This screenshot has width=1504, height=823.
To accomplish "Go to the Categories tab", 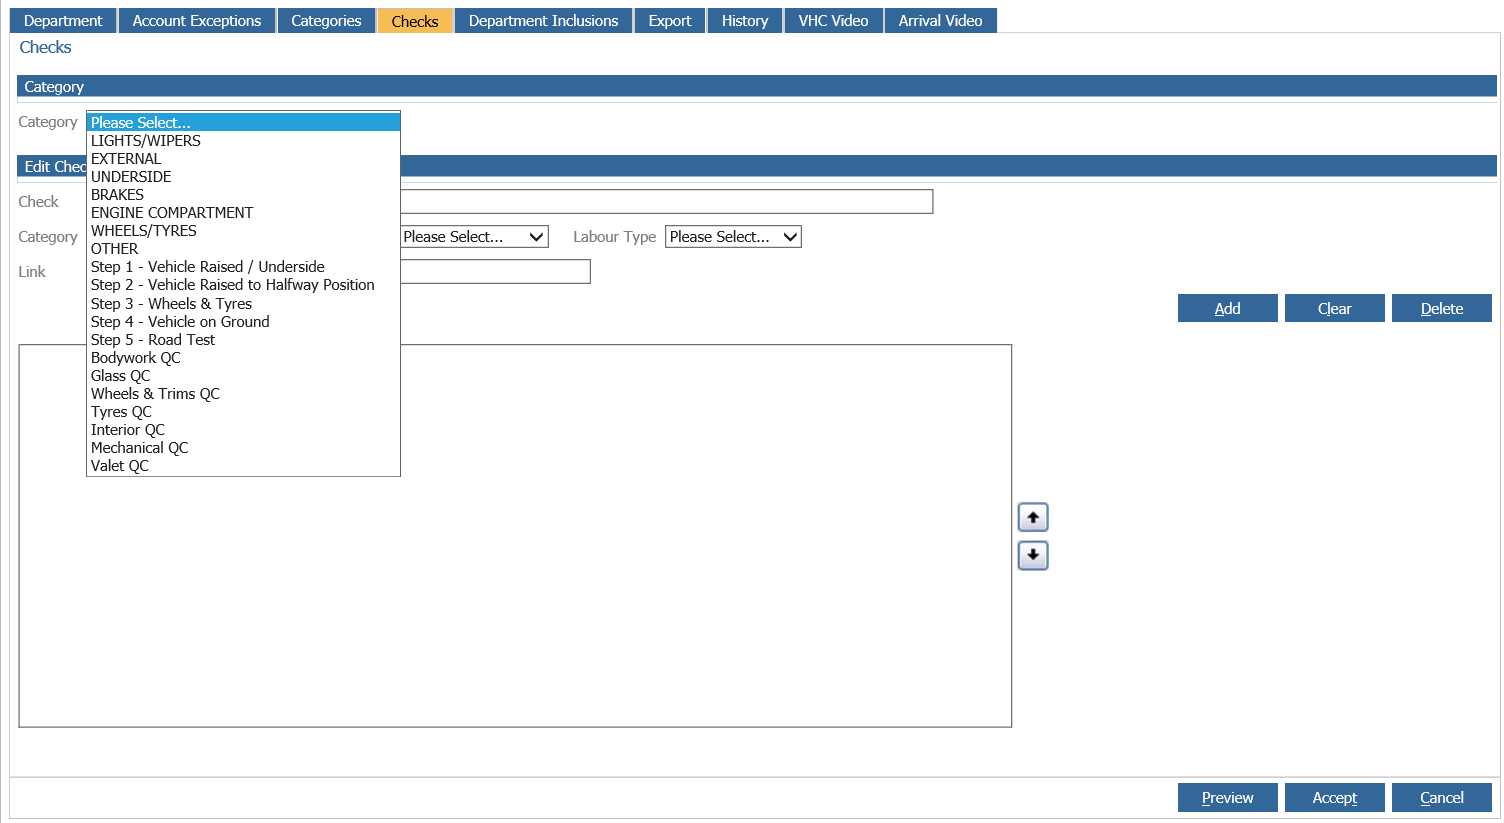I will click(x=326, y=20).
